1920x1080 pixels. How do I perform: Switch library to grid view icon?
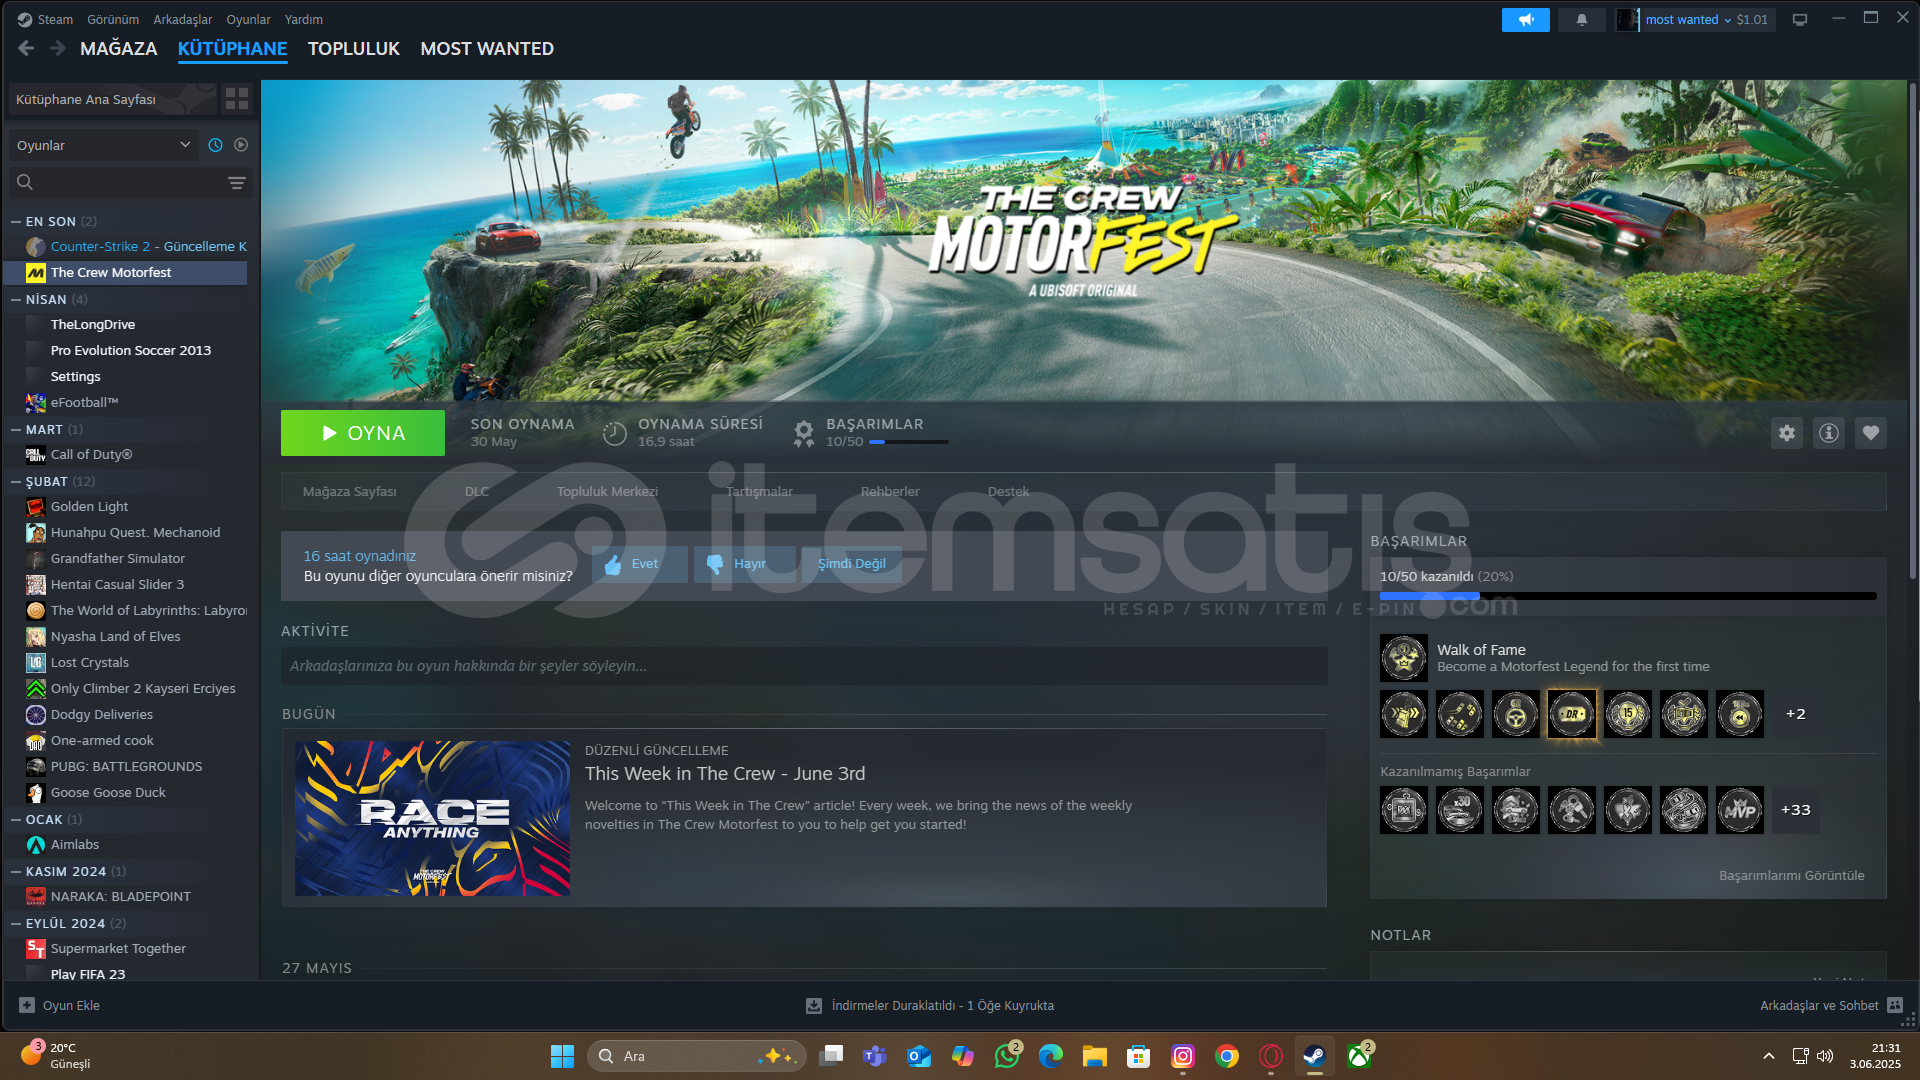(237, 98)
